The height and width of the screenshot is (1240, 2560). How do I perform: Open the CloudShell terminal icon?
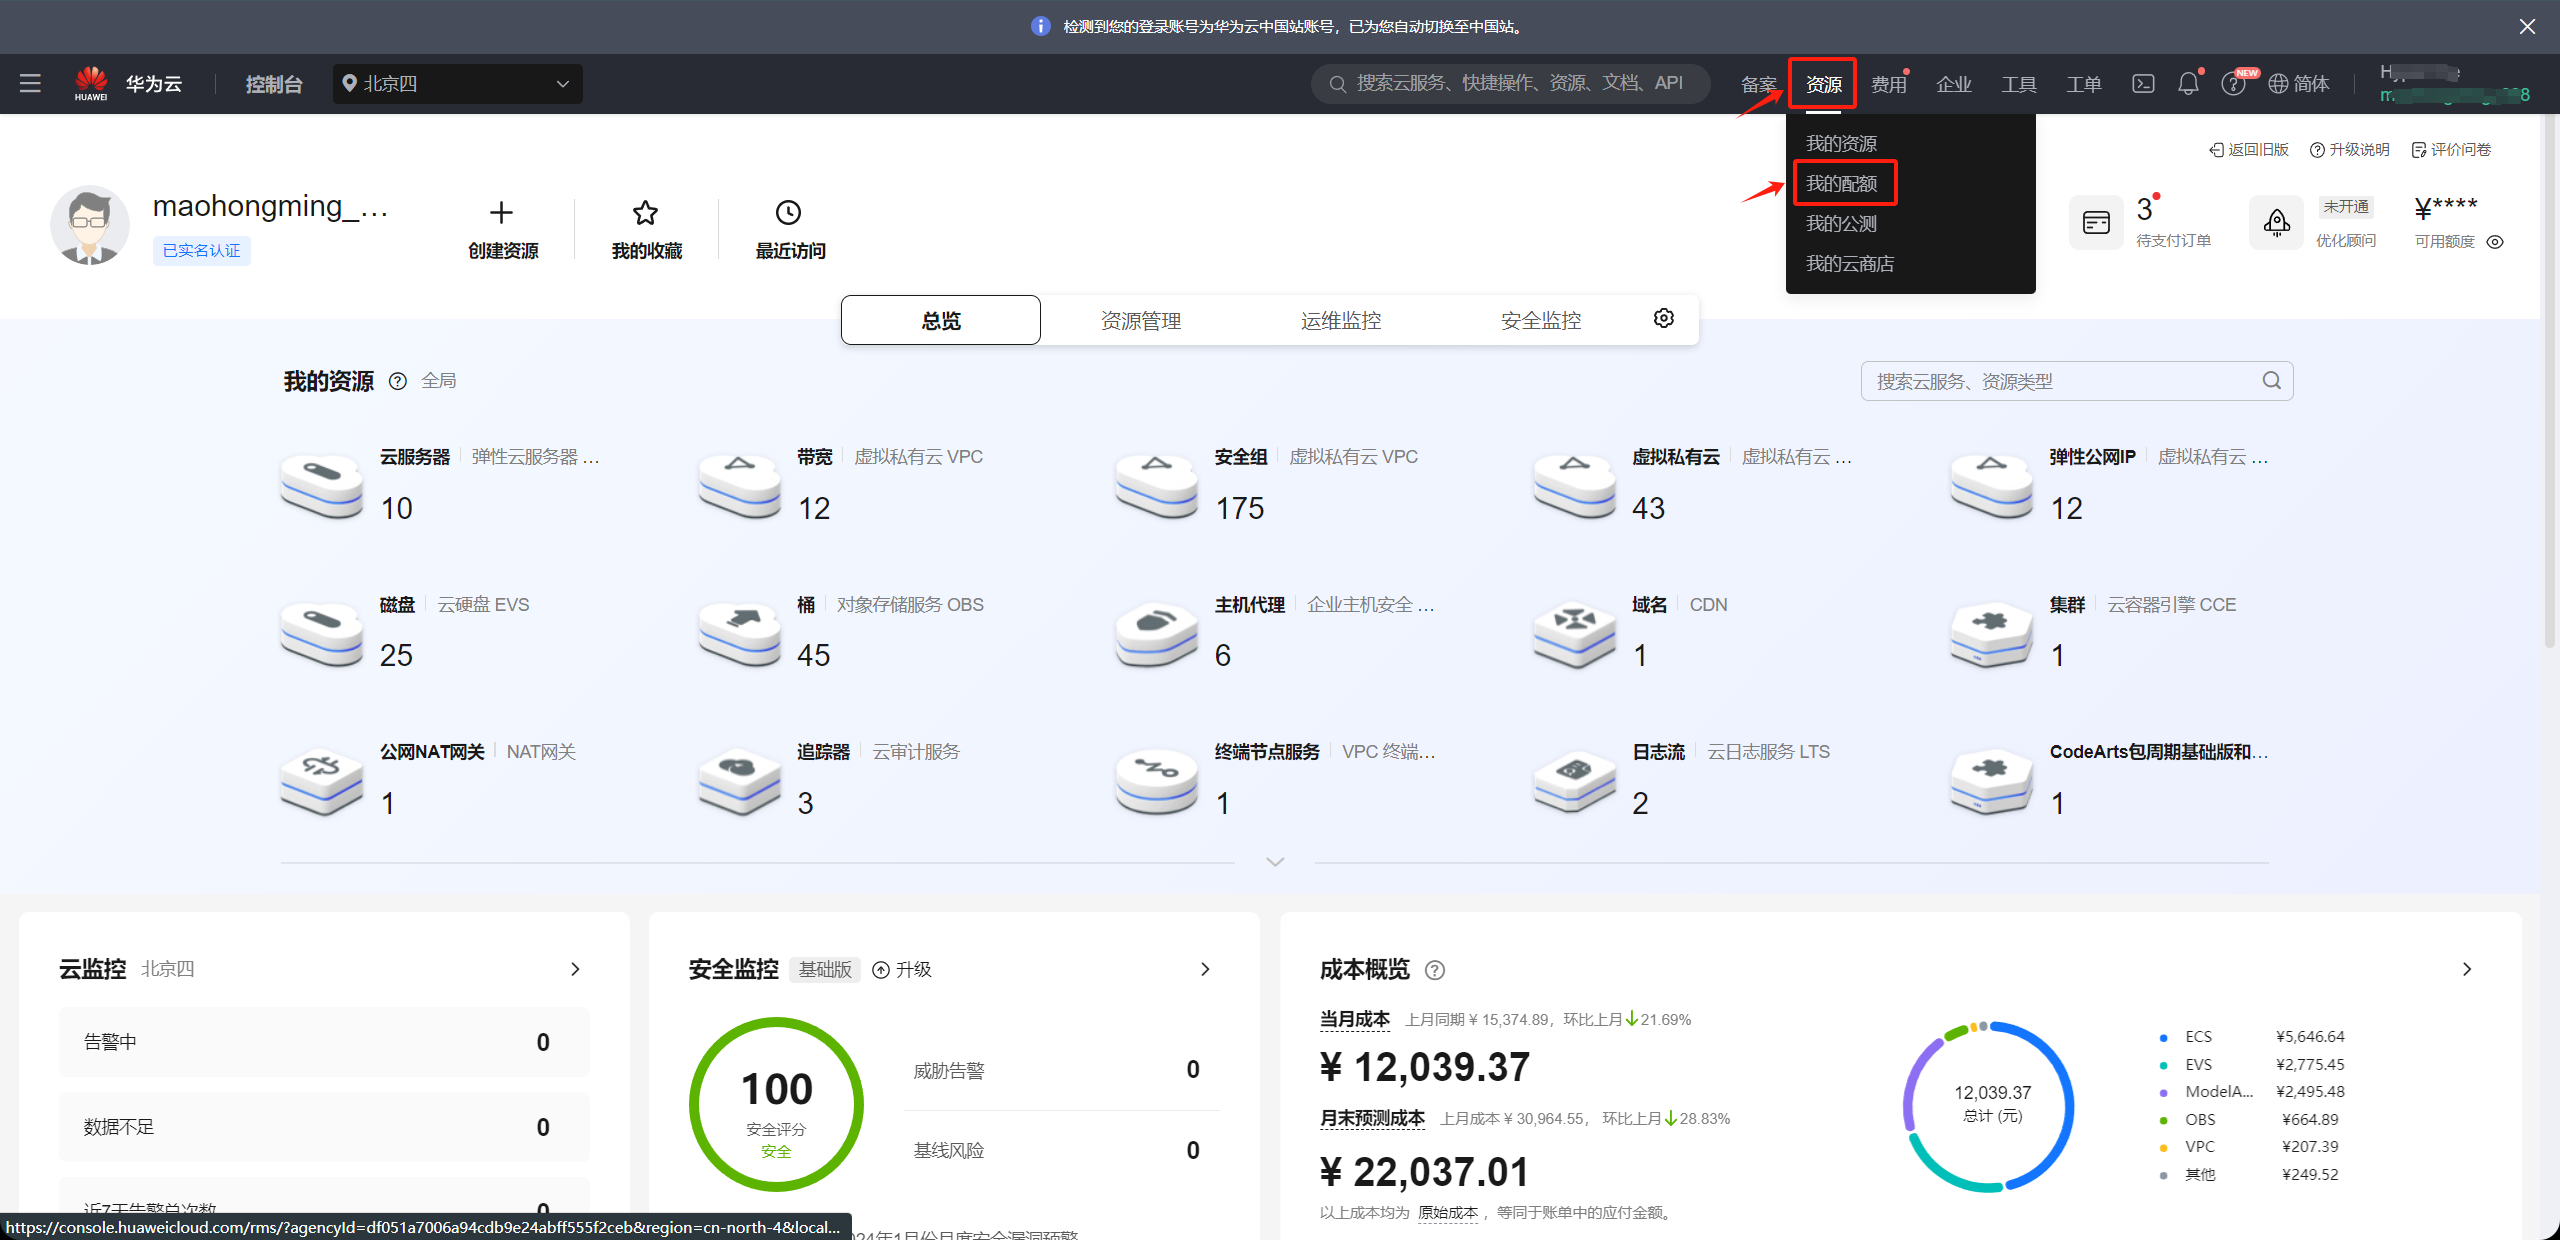coord(2143,84)
